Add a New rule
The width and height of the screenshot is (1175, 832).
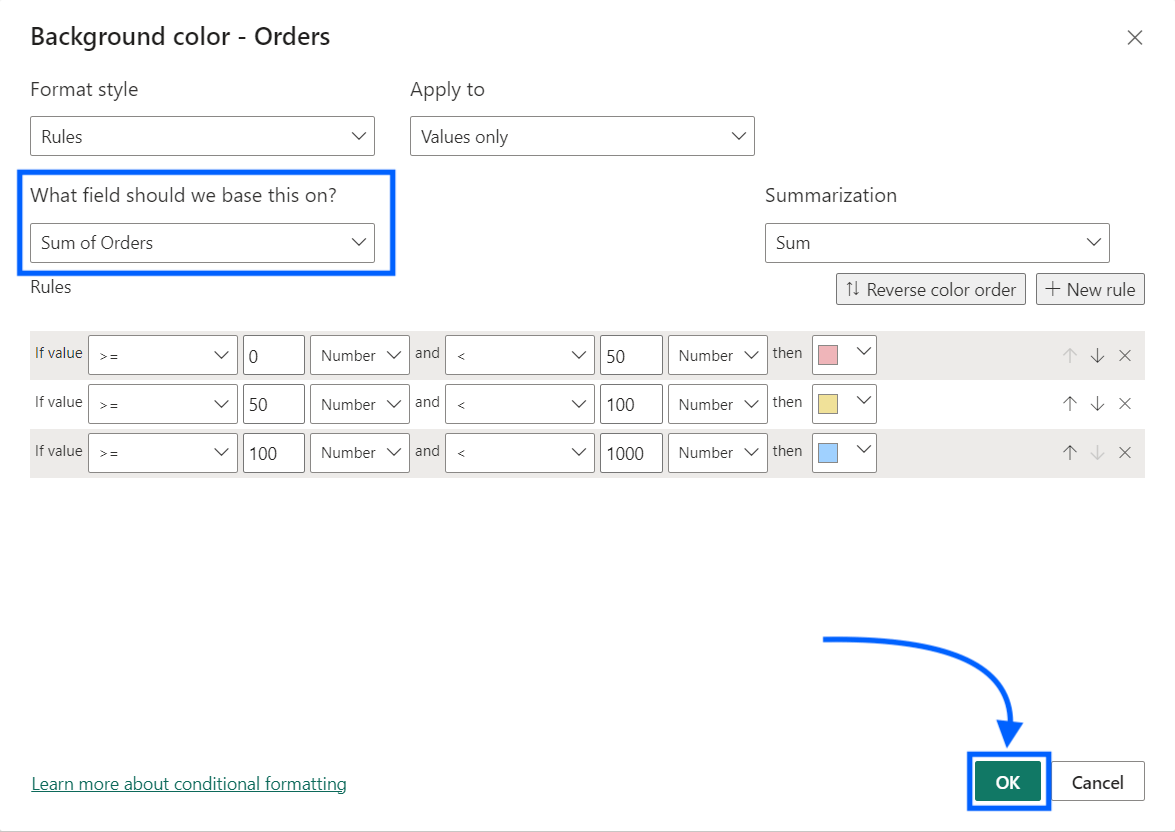(1090, 289)
